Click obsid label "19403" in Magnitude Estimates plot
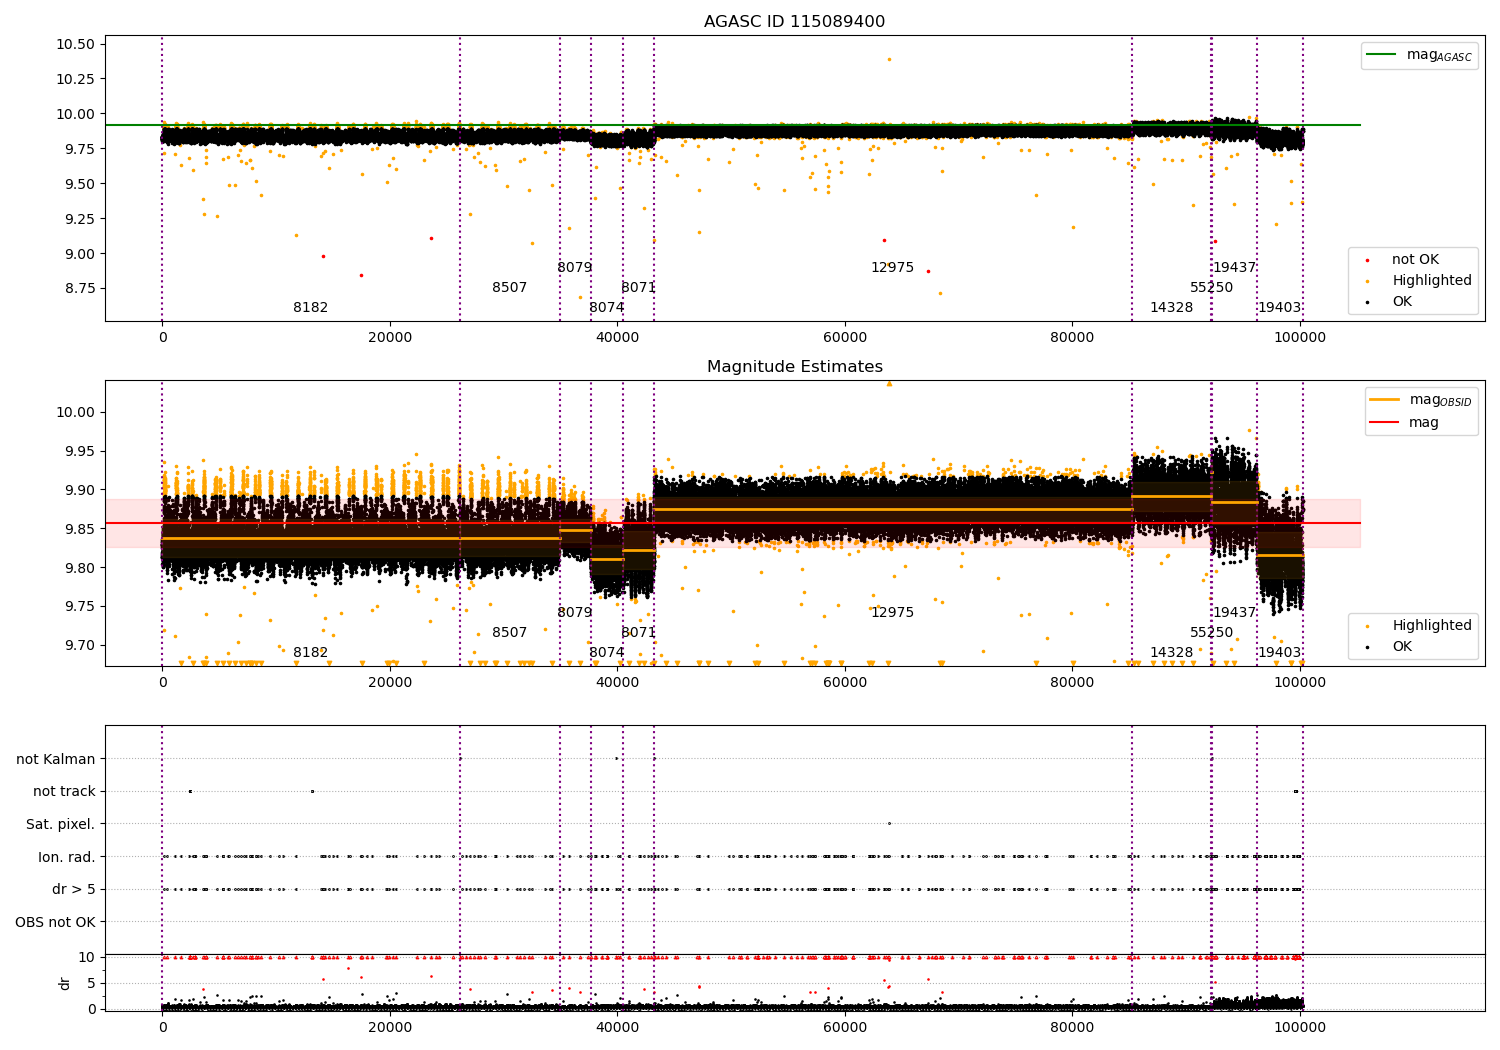The width and height of the screenshot is (1500, 1050). 1279,653
